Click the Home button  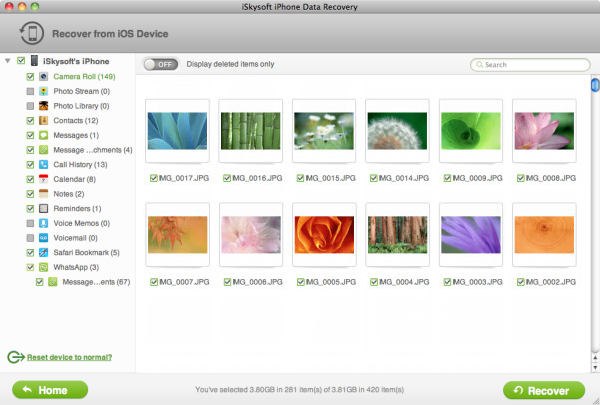point(50,390)
